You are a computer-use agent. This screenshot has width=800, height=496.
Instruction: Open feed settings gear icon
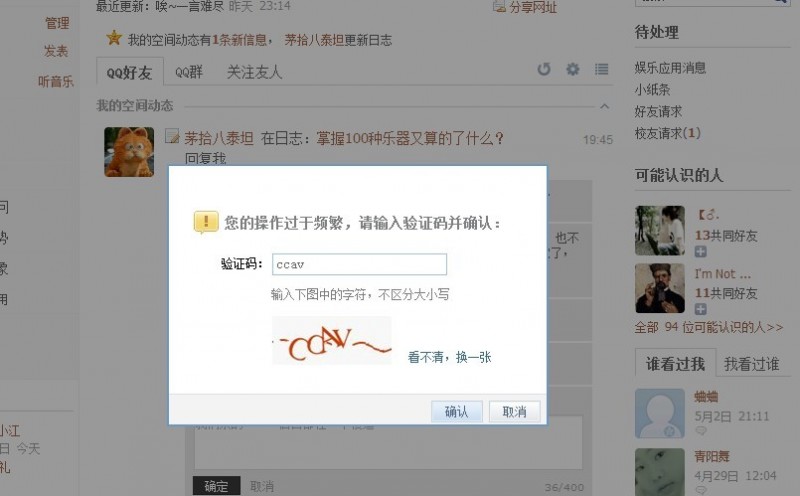point(573,69)
